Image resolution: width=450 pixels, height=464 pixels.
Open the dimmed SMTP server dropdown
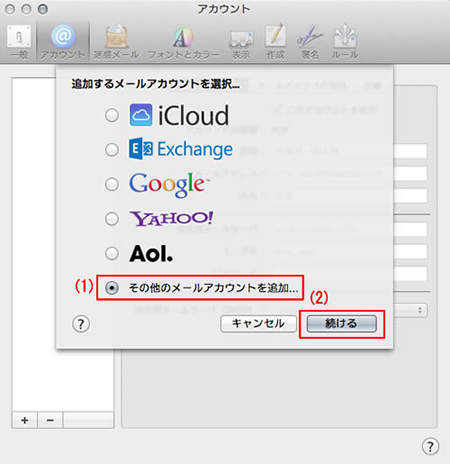click(x=410, y=310)
